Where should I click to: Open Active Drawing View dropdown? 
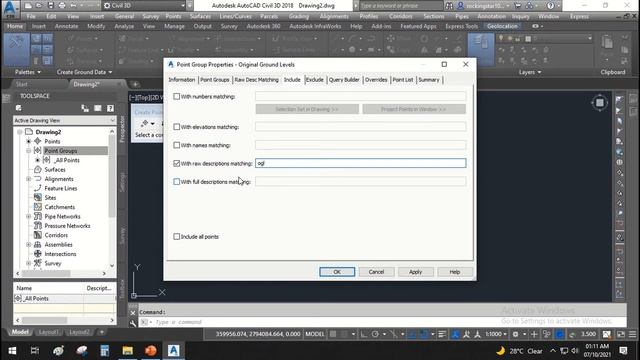64,120
